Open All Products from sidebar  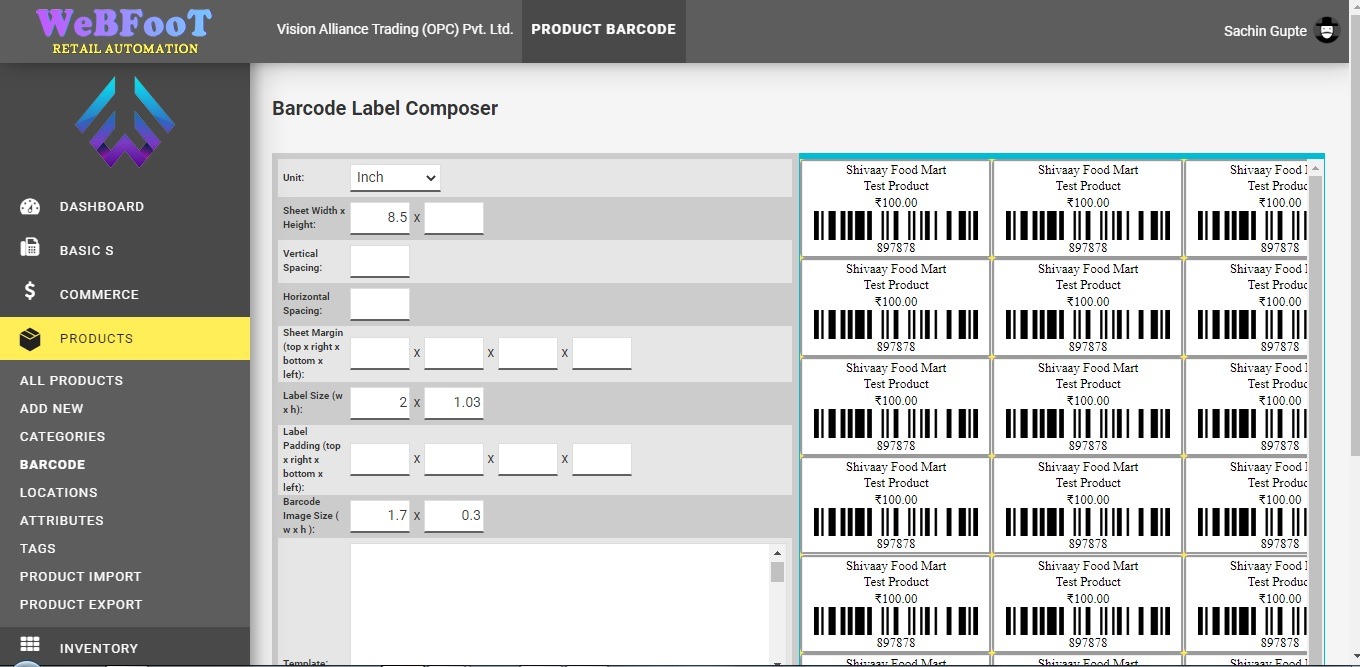(71, 381)
